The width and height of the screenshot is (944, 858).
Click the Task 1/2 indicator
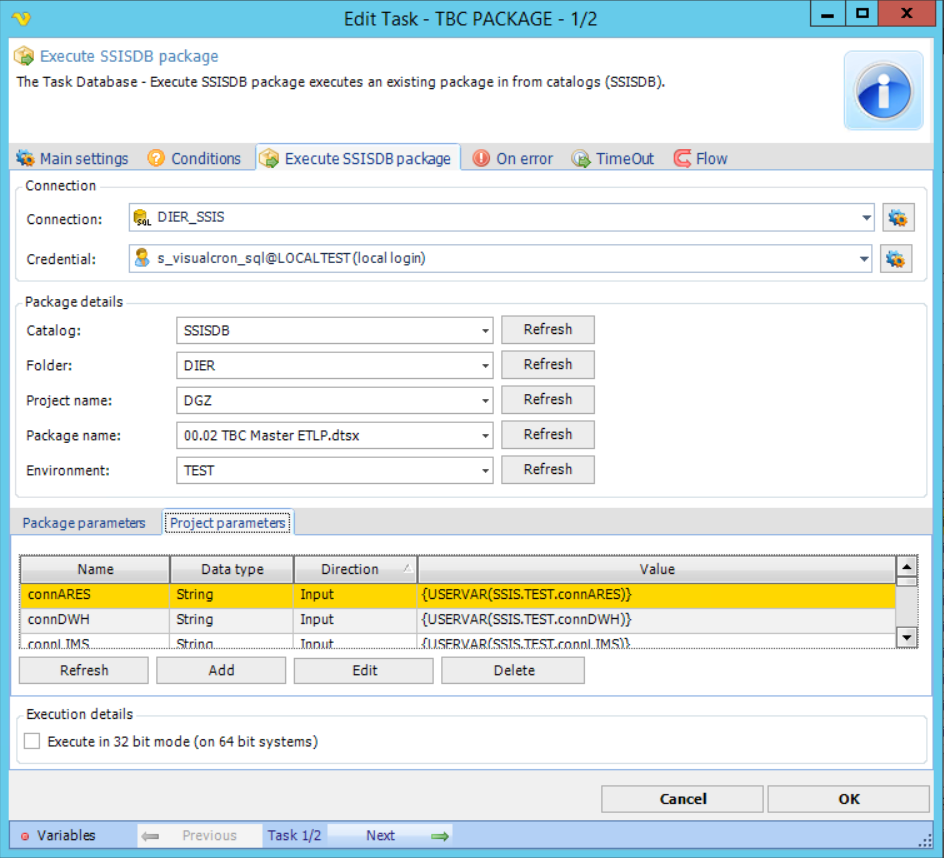[x=294, y=836]
